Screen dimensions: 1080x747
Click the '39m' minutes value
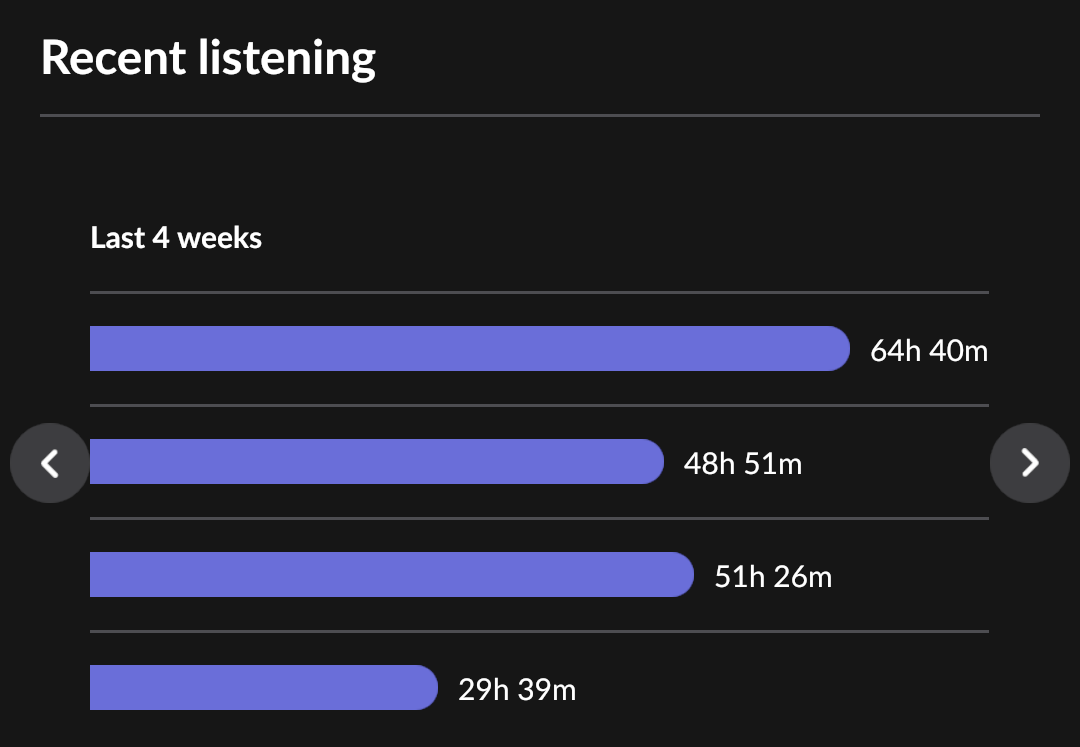[546, 690]
